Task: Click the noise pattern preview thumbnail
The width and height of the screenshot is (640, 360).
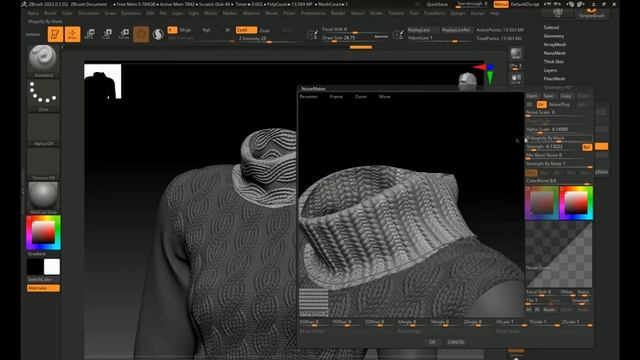Action: point(313,302)
